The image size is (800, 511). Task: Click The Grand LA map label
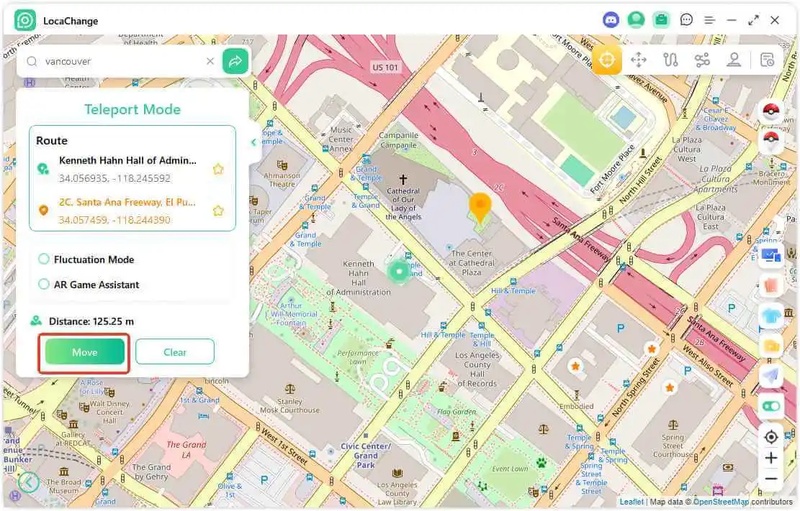click(x=186, y=449)
